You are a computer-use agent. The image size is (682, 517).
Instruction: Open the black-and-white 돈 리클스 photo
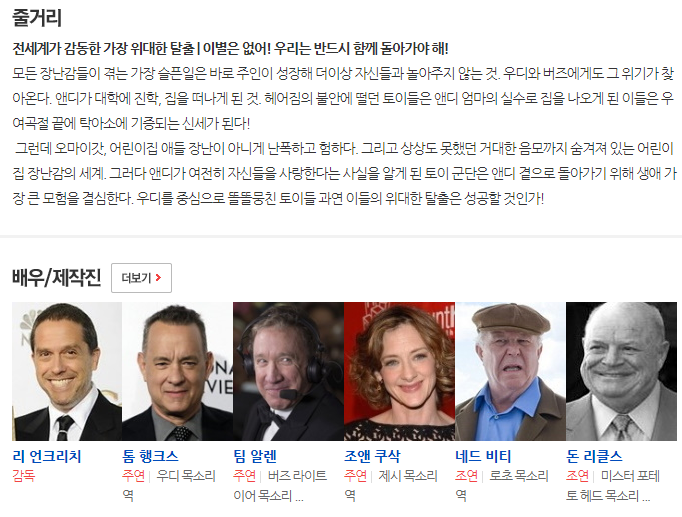click(x=621, y=372)
